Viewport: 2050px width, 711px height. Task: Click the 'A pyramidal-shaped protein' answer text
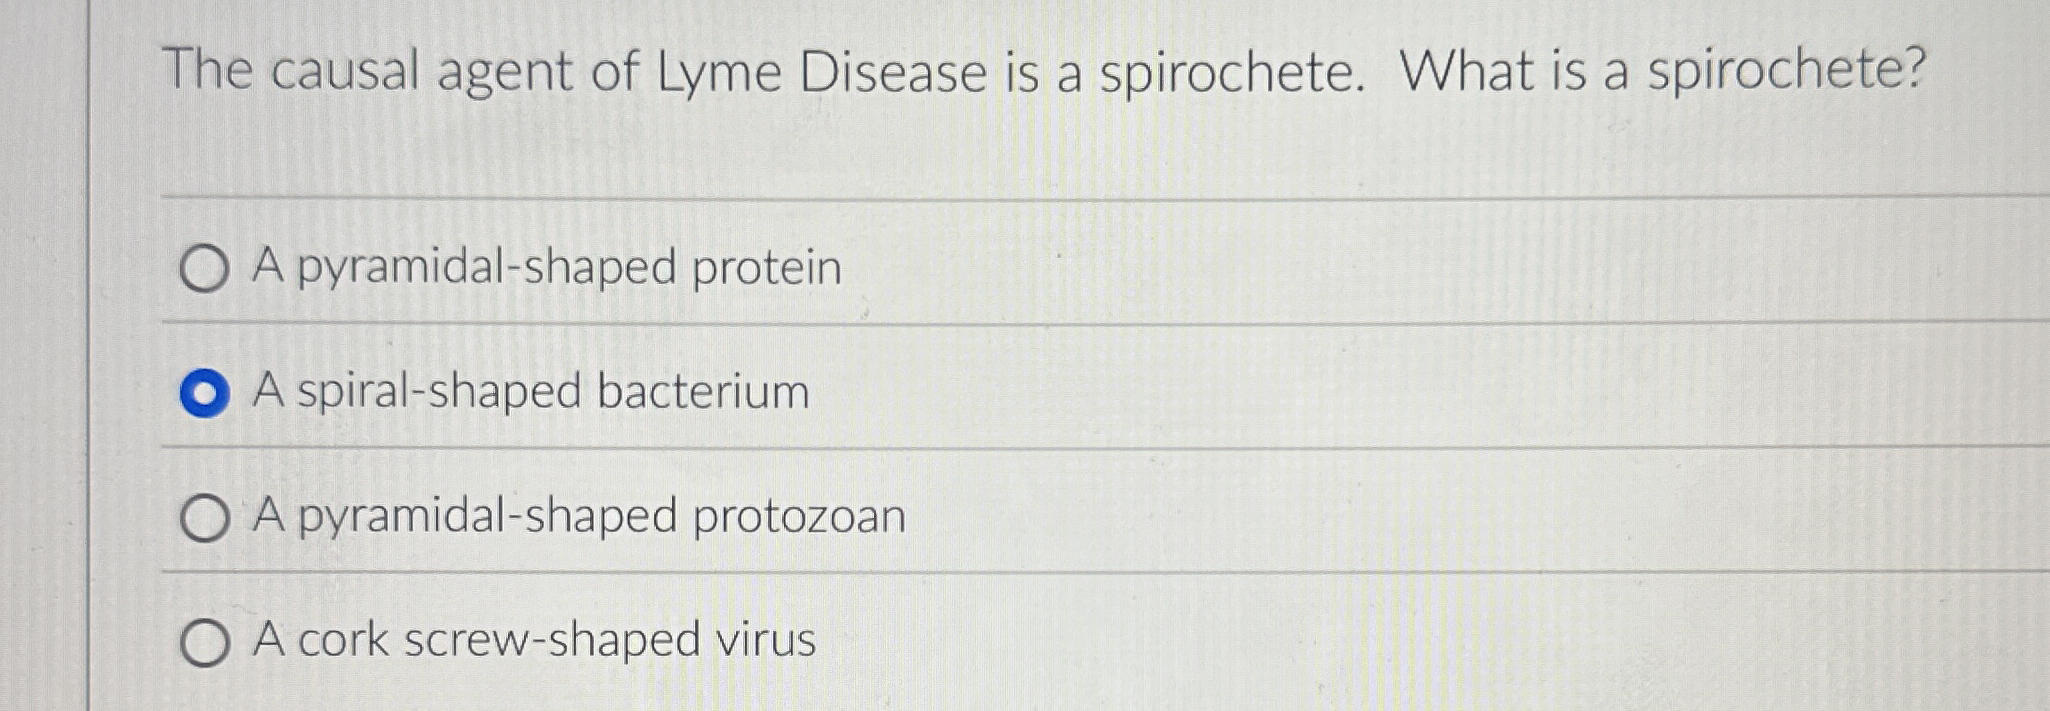click(548, 265)
